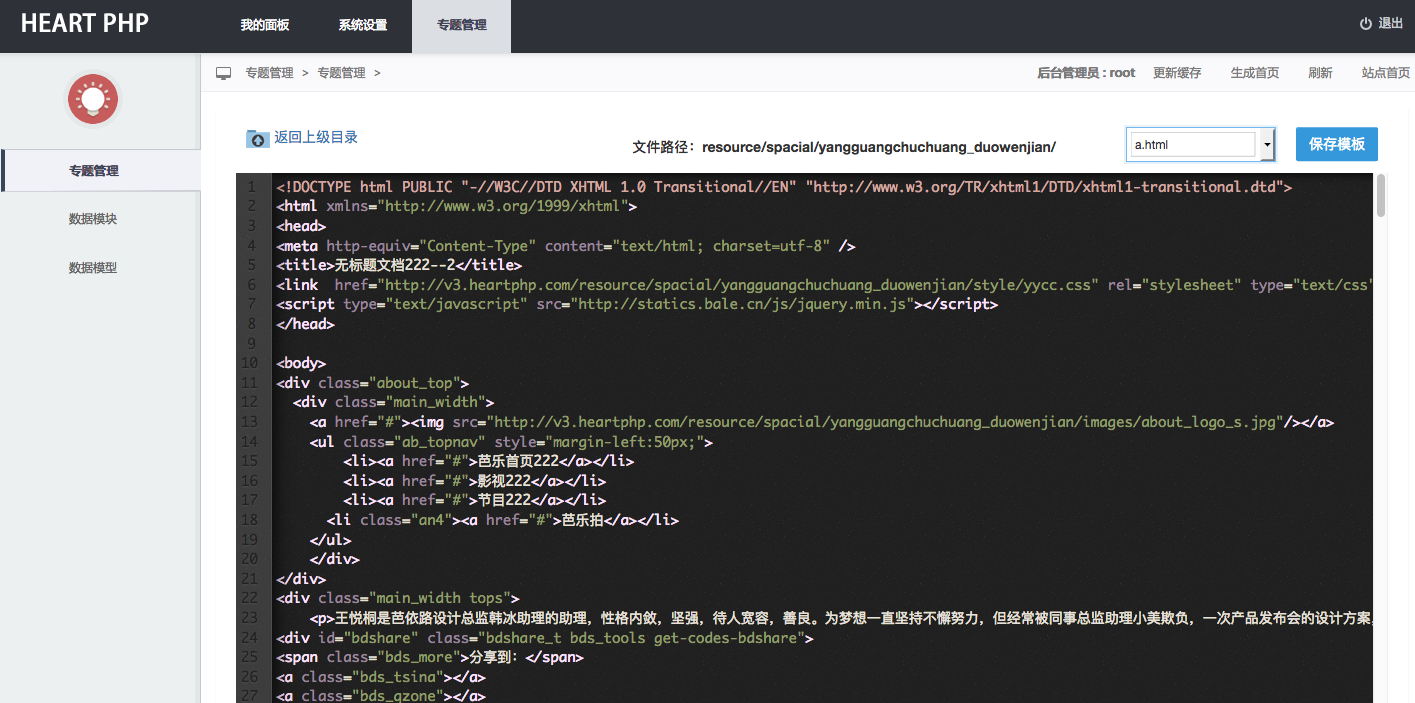
Task: Click the title text 无标题文档222--2
Action: tap(395, 265)
